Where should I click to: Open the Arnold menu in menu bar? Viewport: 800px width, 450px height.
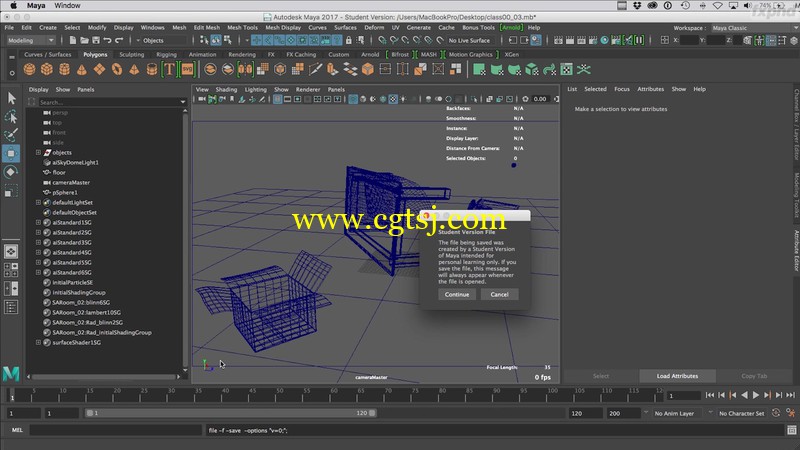click(511, 28)
